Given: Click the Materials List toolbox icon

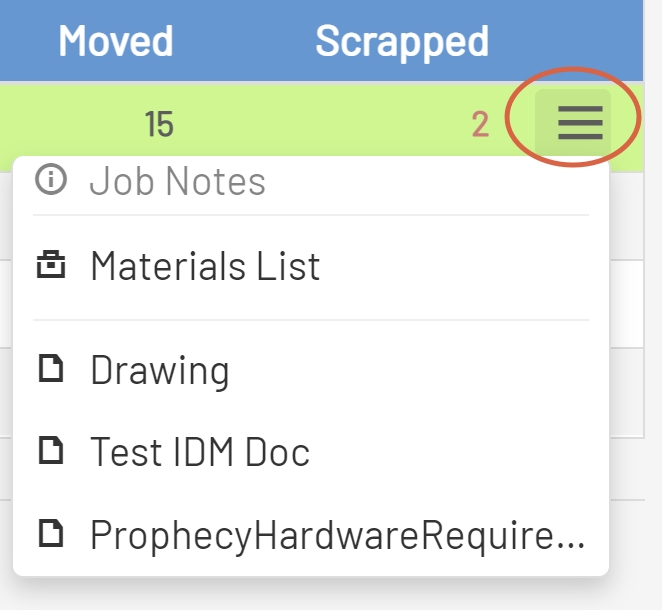Looking at the screenshot, I should click(x=50, y=266).
